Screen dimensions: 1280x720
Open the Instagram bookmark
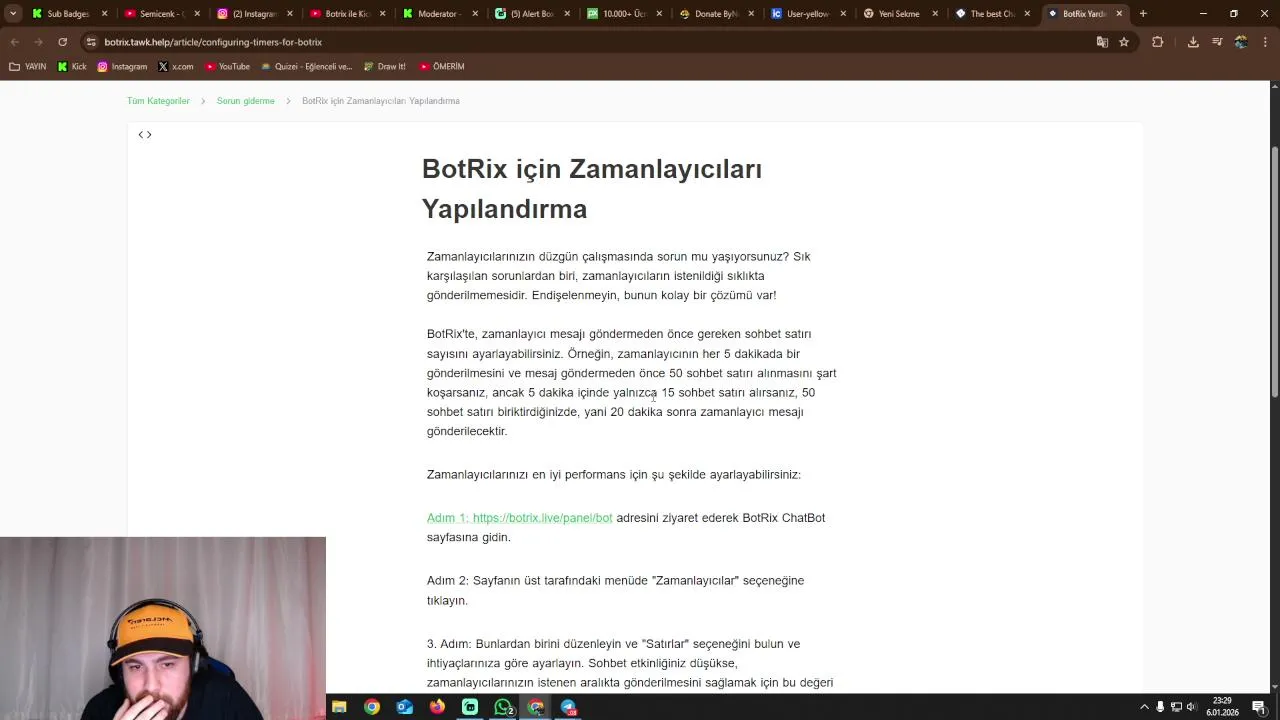click(122, 66)
